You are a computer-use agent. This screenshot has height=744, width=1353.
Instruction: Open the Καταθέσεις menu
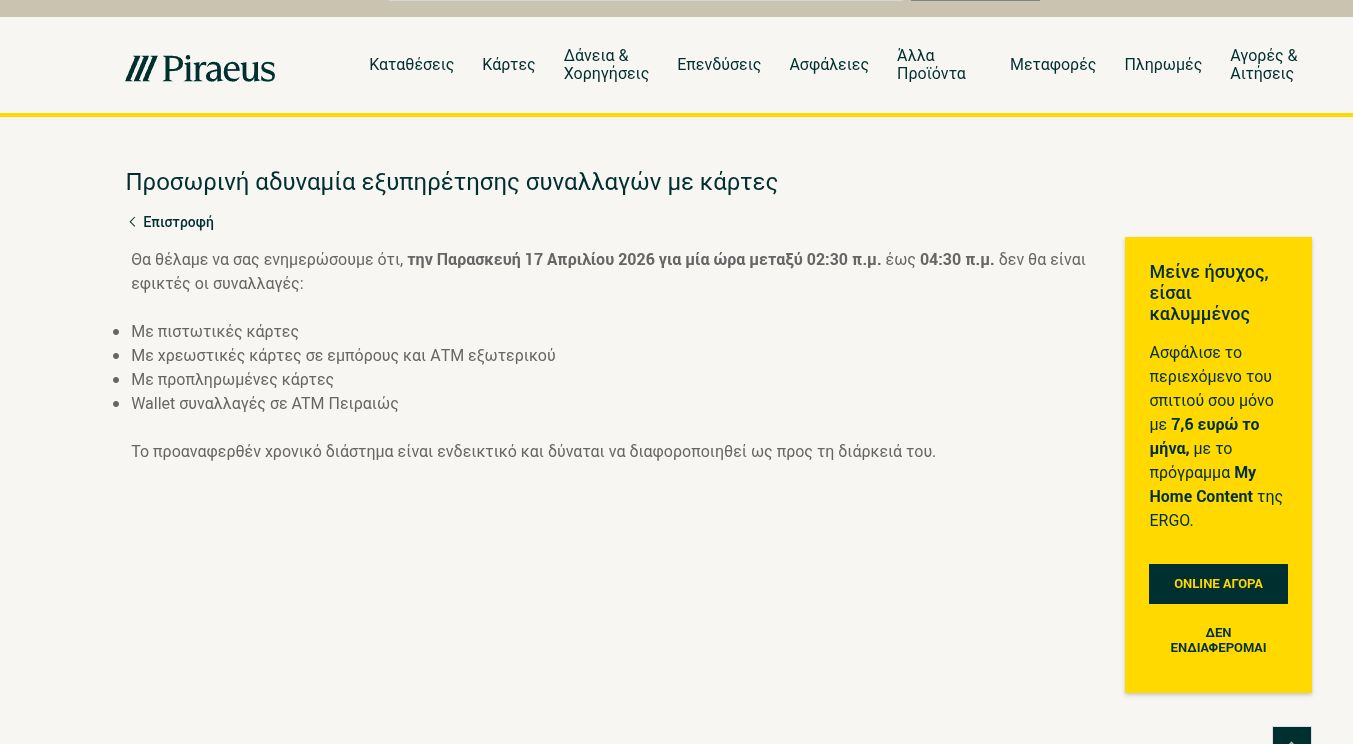pyautogui.click(x=411, y=65)
